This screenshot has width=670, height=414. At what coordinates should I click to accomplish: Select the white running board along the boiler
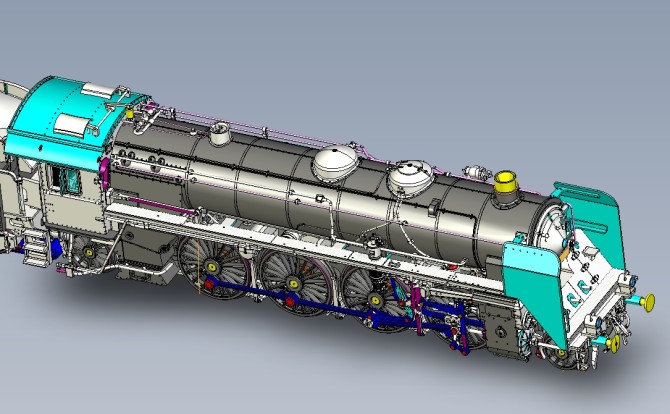pos(300,238)
